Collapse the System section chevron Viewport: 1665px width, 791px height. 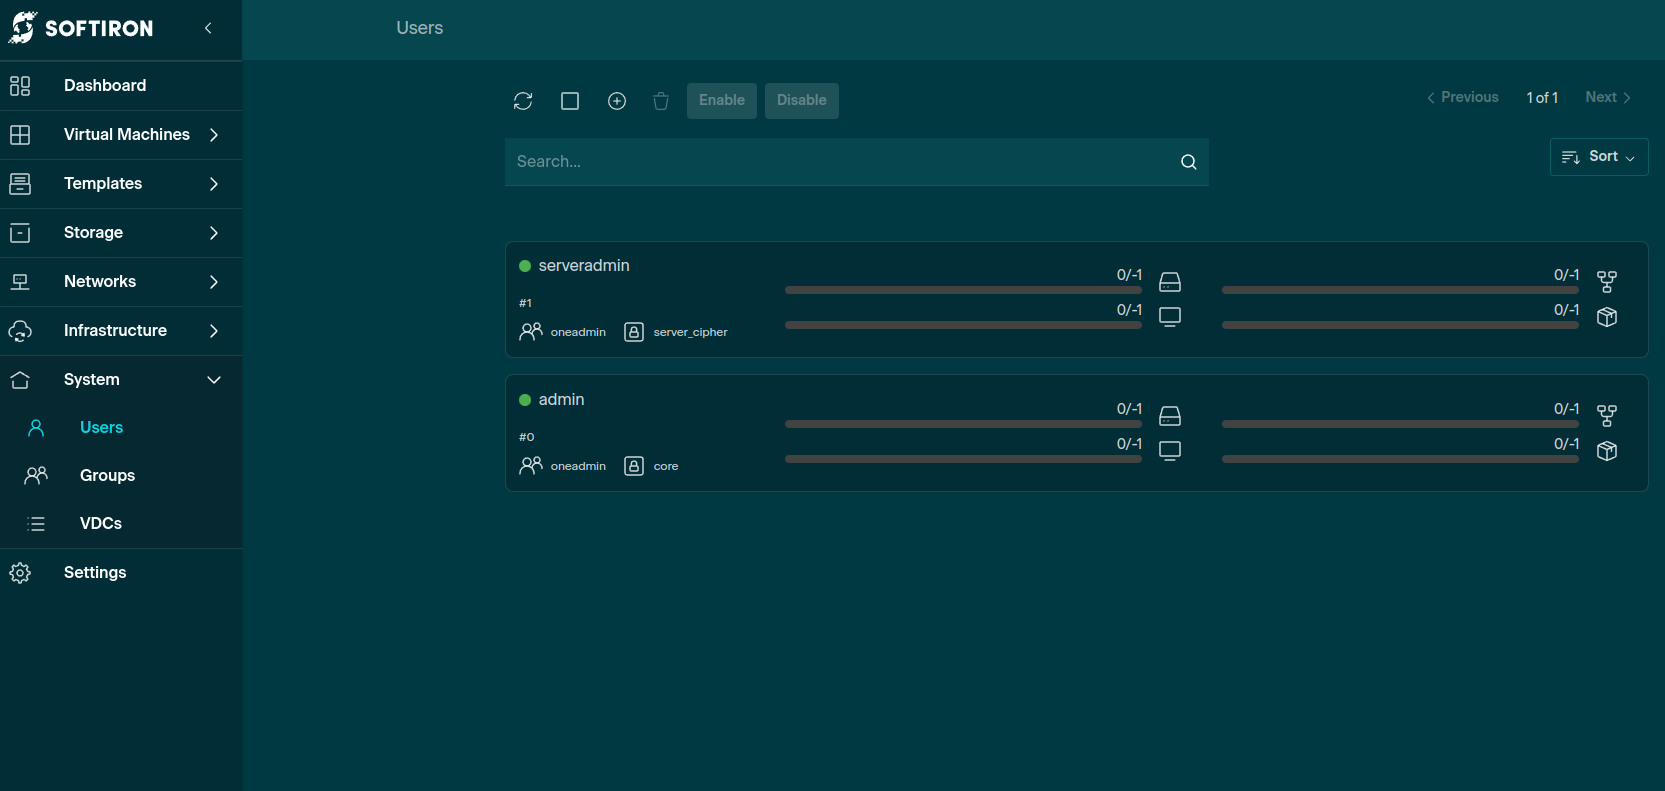[214, 380]
